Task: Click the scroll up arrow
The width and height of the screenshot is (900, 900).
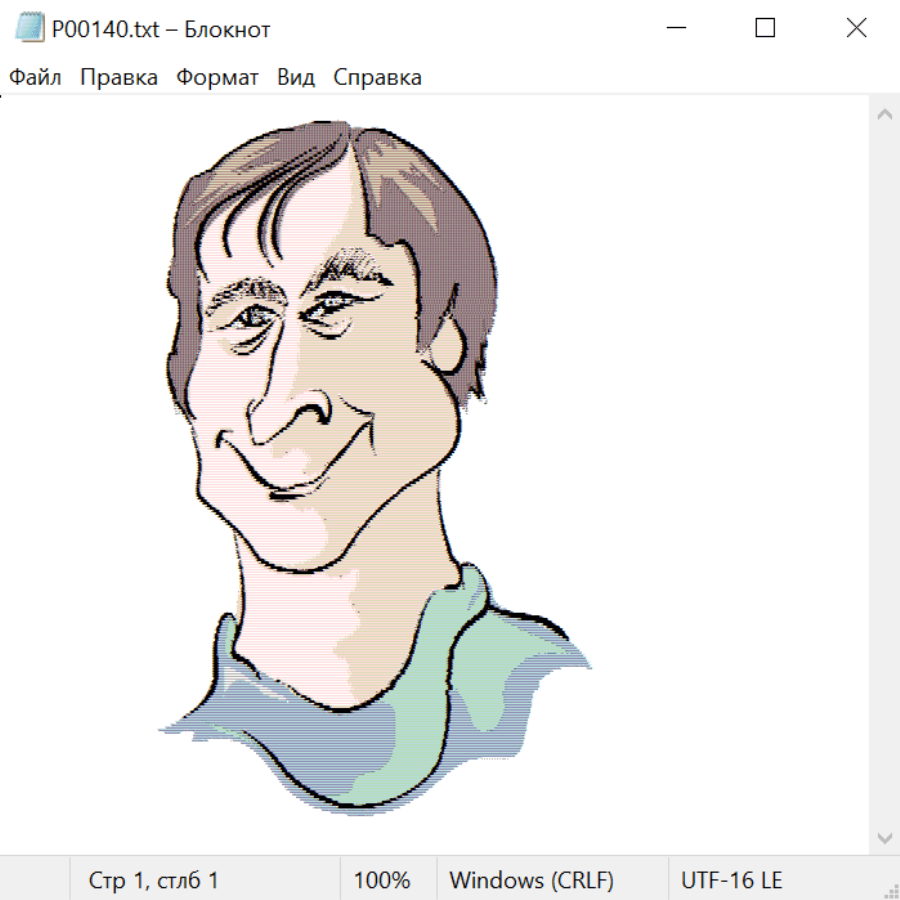Action: tap(884, 115)
